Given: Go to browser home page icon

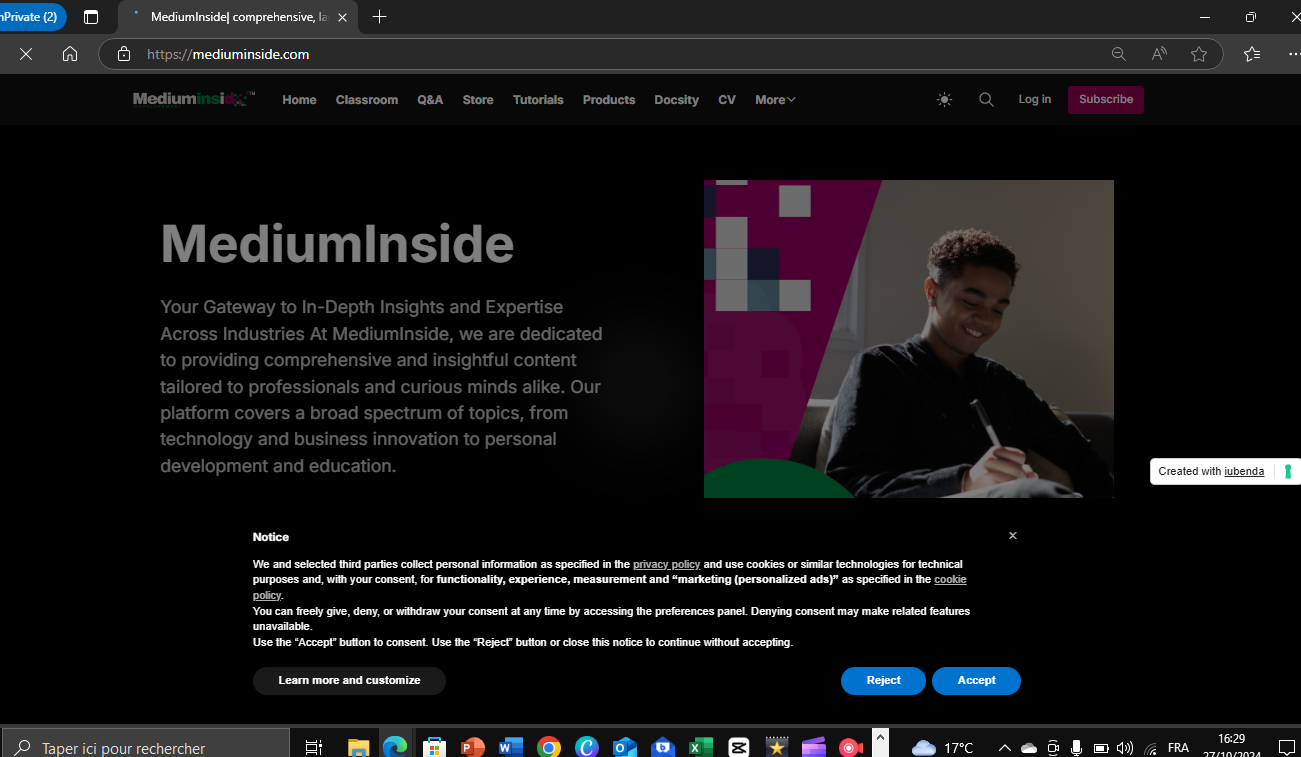Looking at the screenshot, I should coord(70,54).
